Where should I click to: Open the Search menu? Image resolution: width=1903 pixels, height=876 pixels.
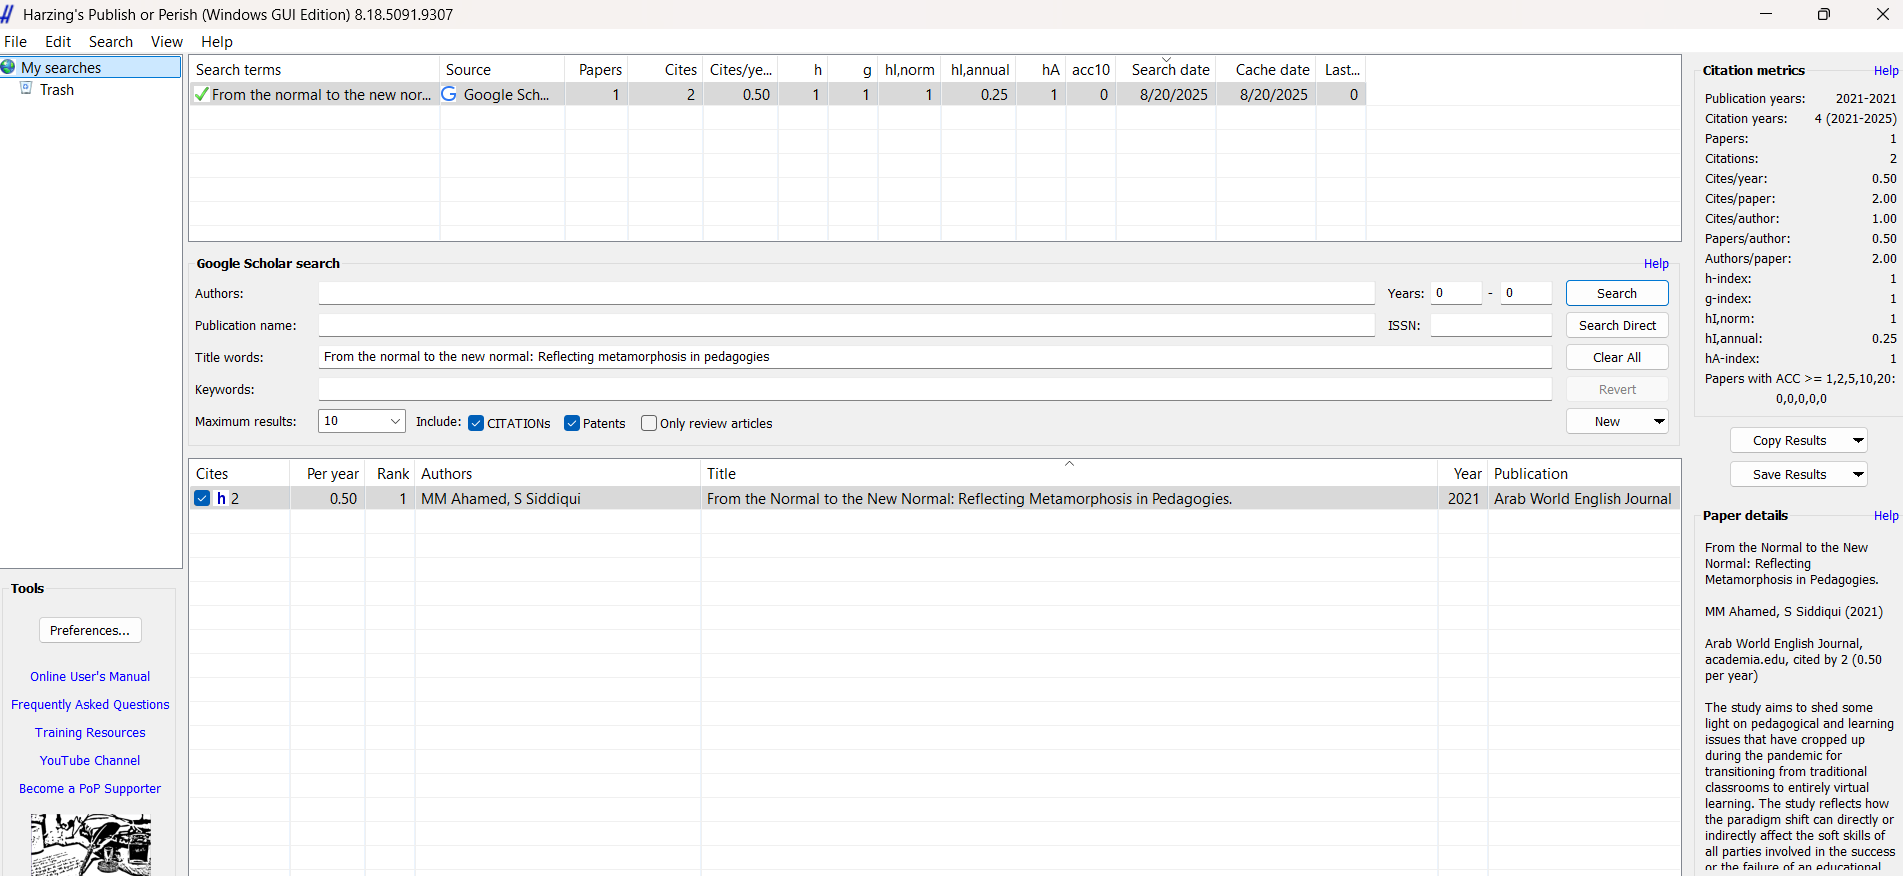[110, 42]
